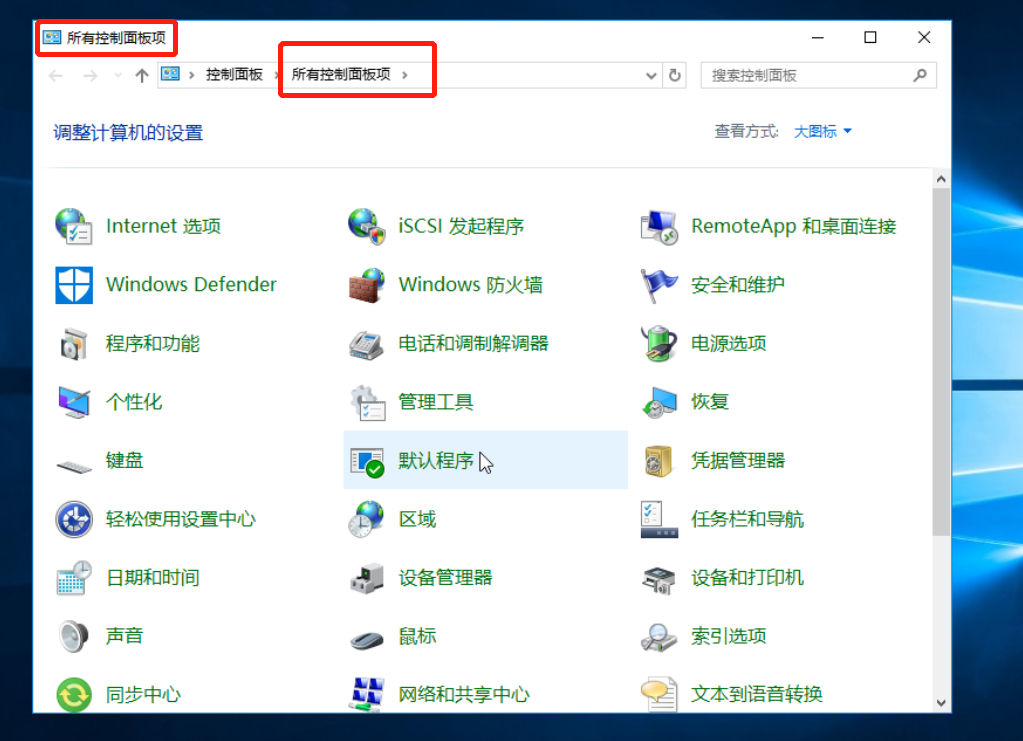Screen dimensions: 1023x741
Task: Select the 所有控制面板项 breadcrumb
Action: point(341,75)
